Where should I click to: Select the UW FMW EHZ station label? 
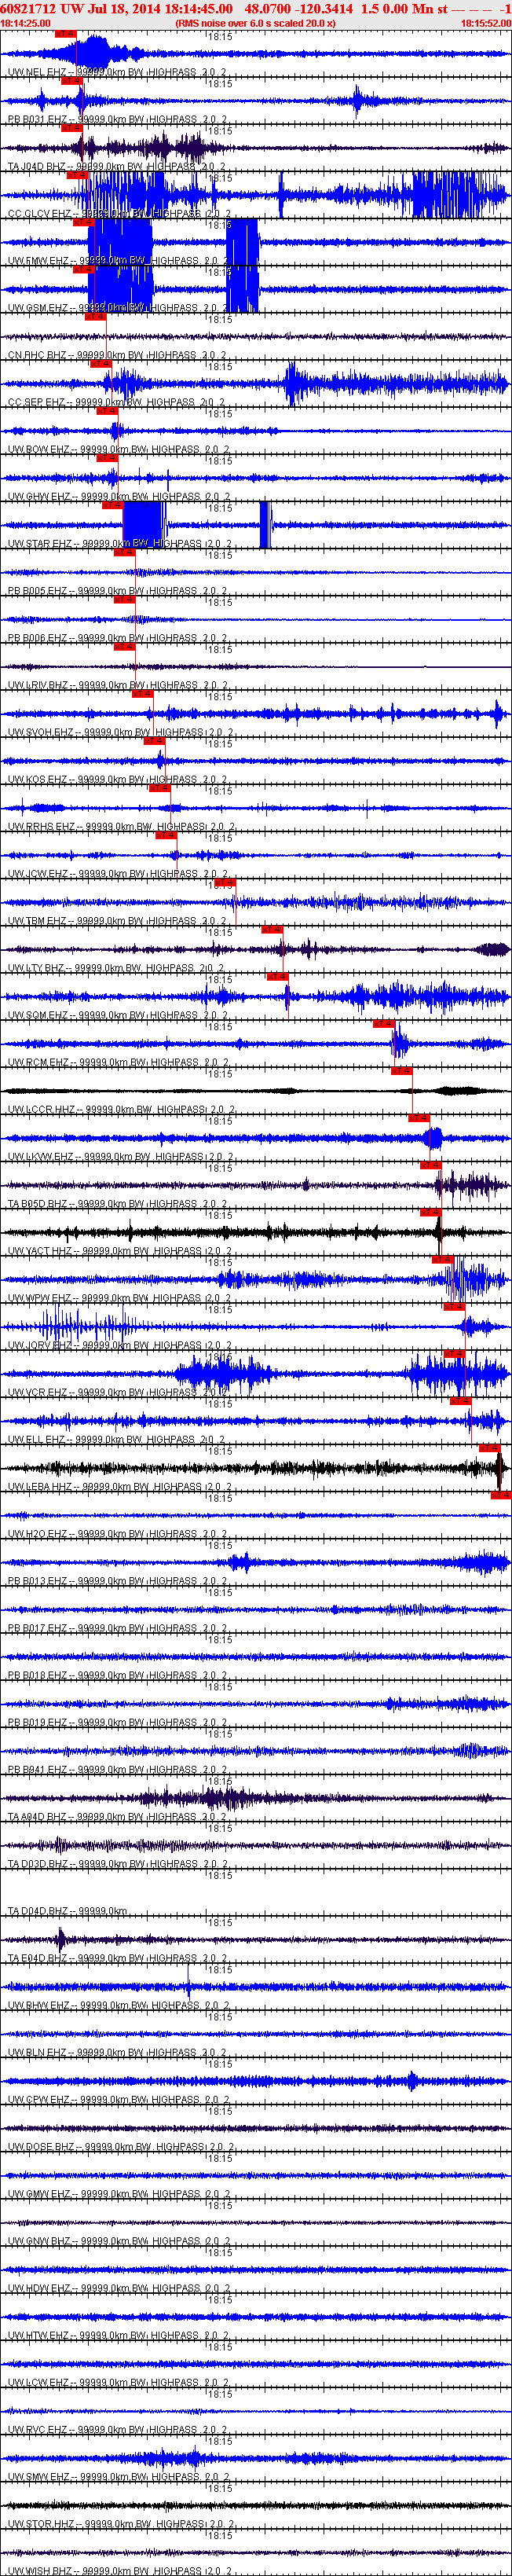(x=118, y=261)
